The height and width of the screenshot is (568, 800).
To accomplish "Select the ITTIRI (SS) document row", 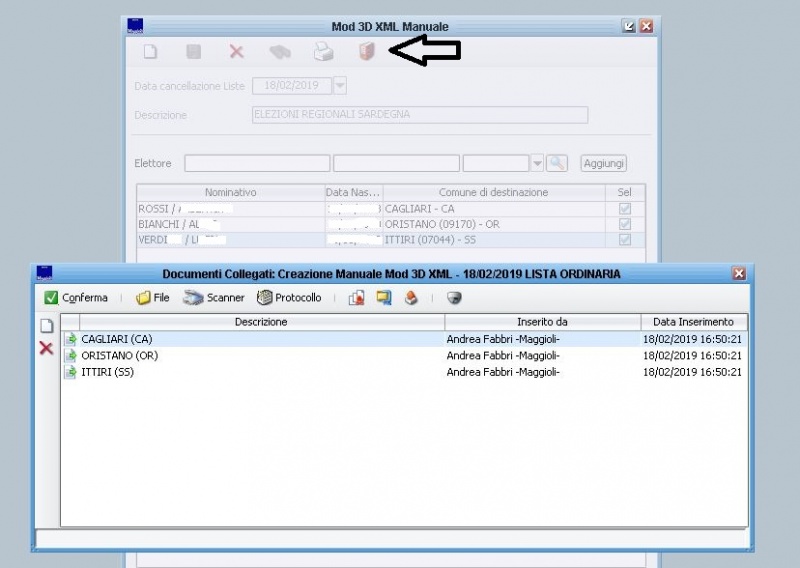I will coord(404,372).
